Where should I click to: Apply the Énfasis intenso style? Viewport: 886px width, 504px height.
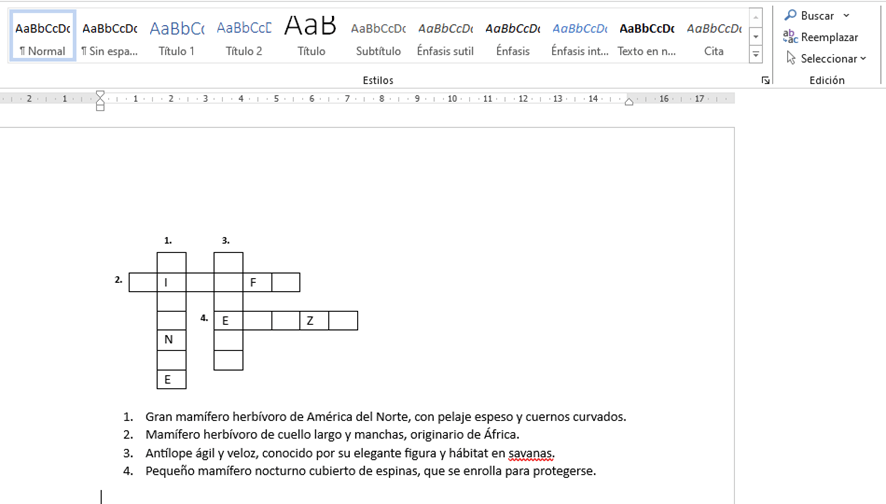[580, 36]
